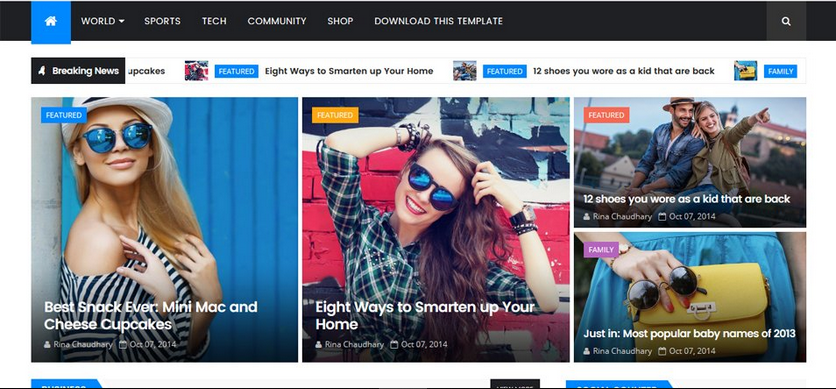
Task: Click red FEATURED badge on 12 shoes post
Action: [606, 115]
